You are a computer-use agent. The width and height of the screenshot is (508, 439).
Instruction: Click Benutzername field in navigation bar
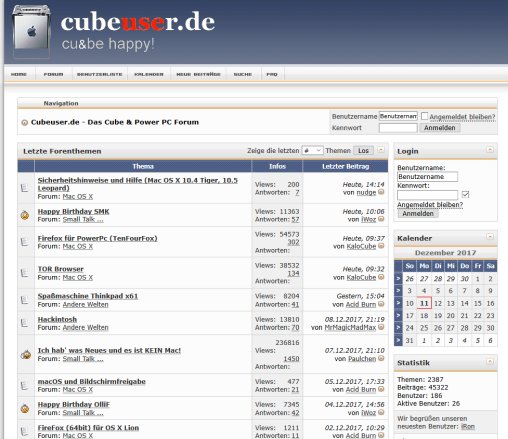click(x=398, y=116)
